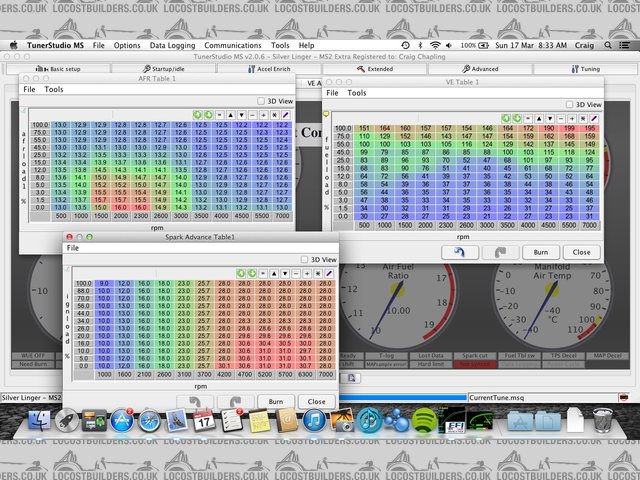Screen dimensions: 640x480
Task: Open the Data Logging menu
Action: [x=172, y=45]
